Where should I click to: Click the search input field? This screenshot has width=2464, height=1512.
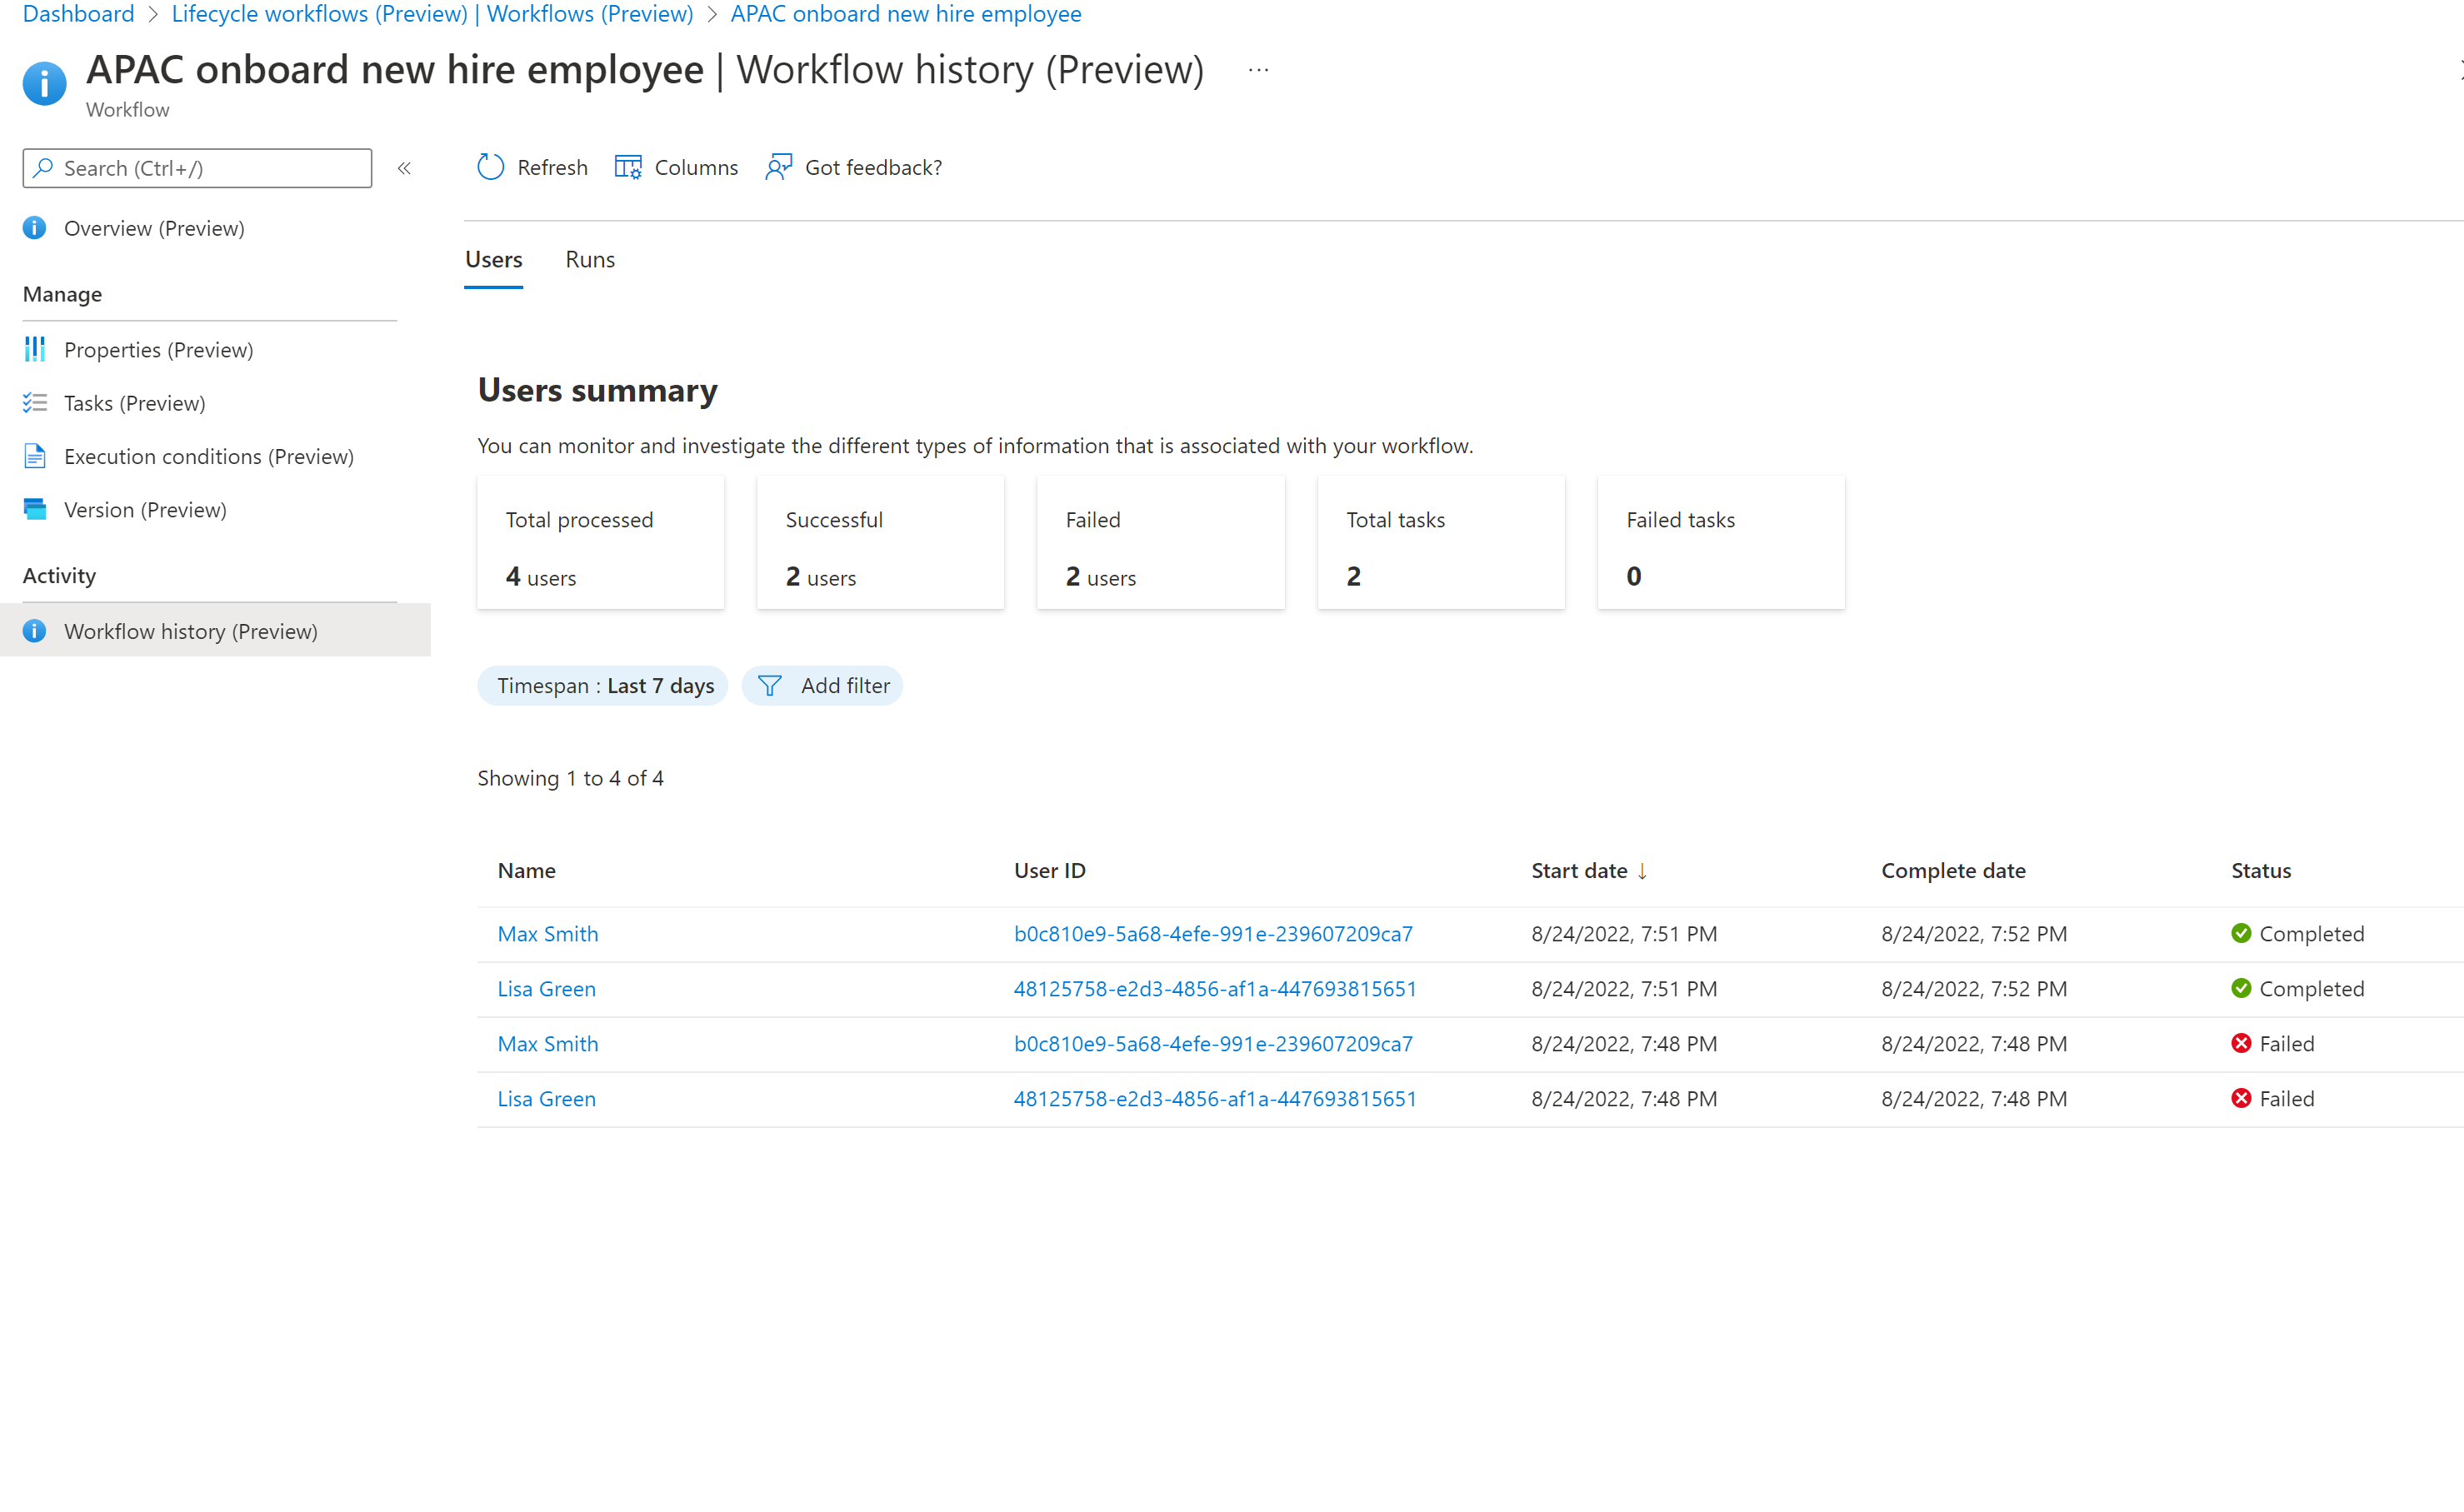point(197,166)
